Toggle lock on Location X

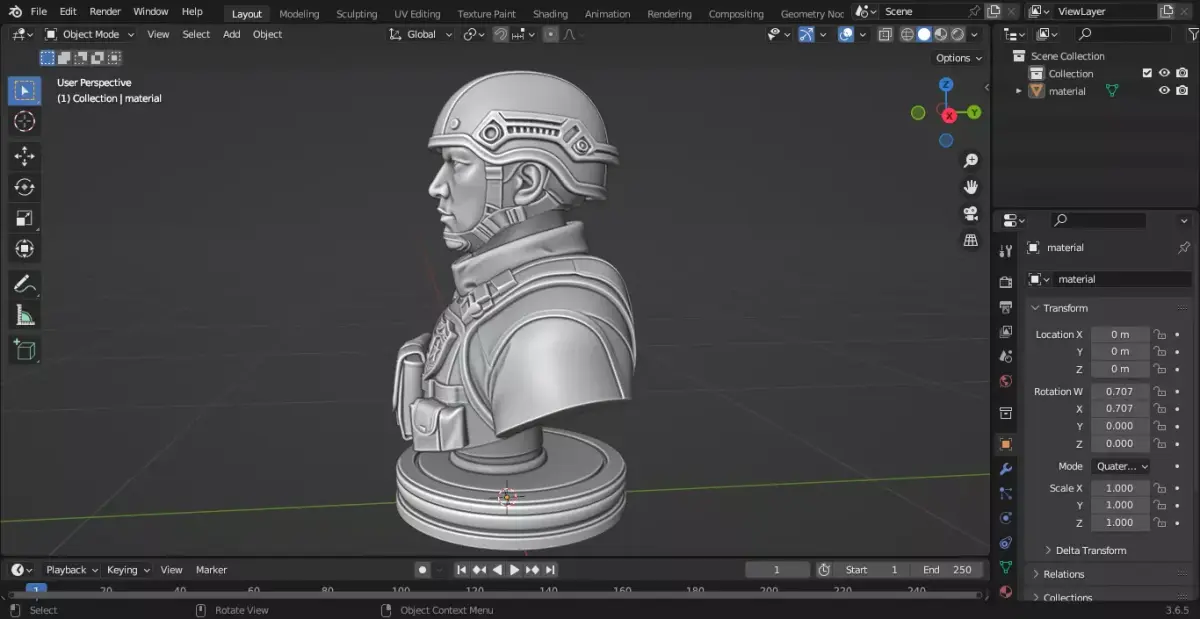point(1160,334)
